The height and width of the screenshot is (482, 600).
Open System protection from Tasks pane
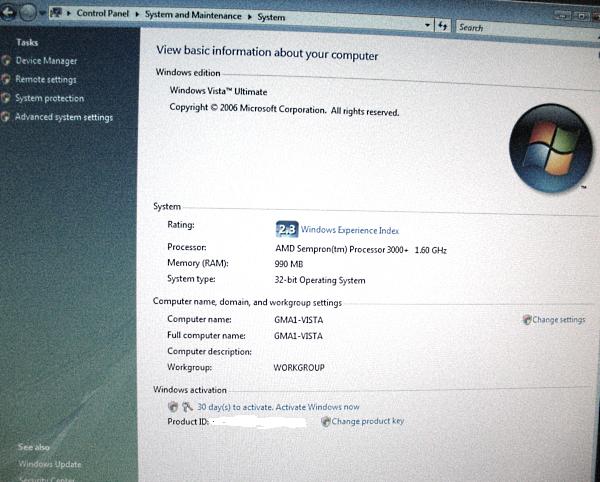pyautogui.click(x=50, y=99)
